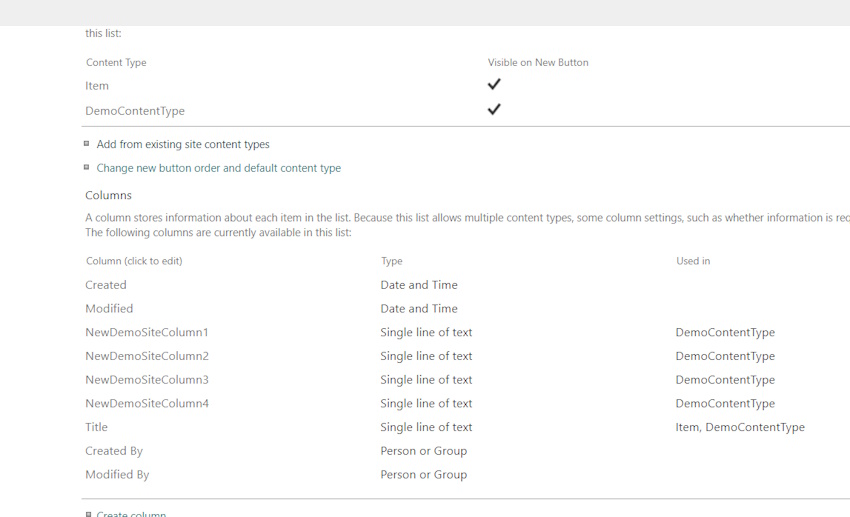Open NewDemoSiteColumn3 settings

point(147,380)
